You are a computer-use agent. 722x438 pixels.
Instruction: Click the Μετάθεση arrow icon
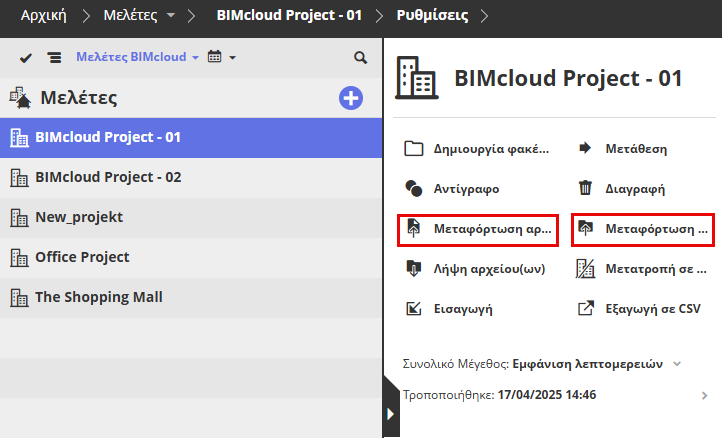coord(585,148)
